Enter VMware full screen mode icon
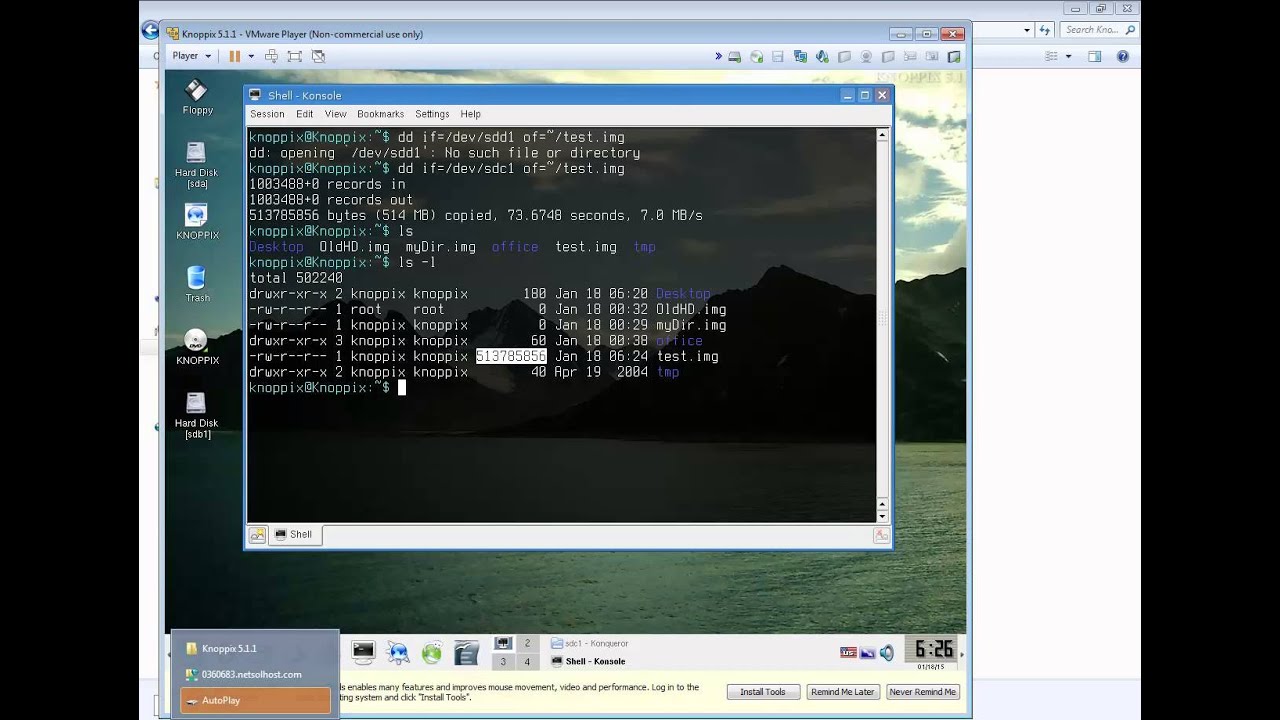1280x720 pixels. coord(294,56)
